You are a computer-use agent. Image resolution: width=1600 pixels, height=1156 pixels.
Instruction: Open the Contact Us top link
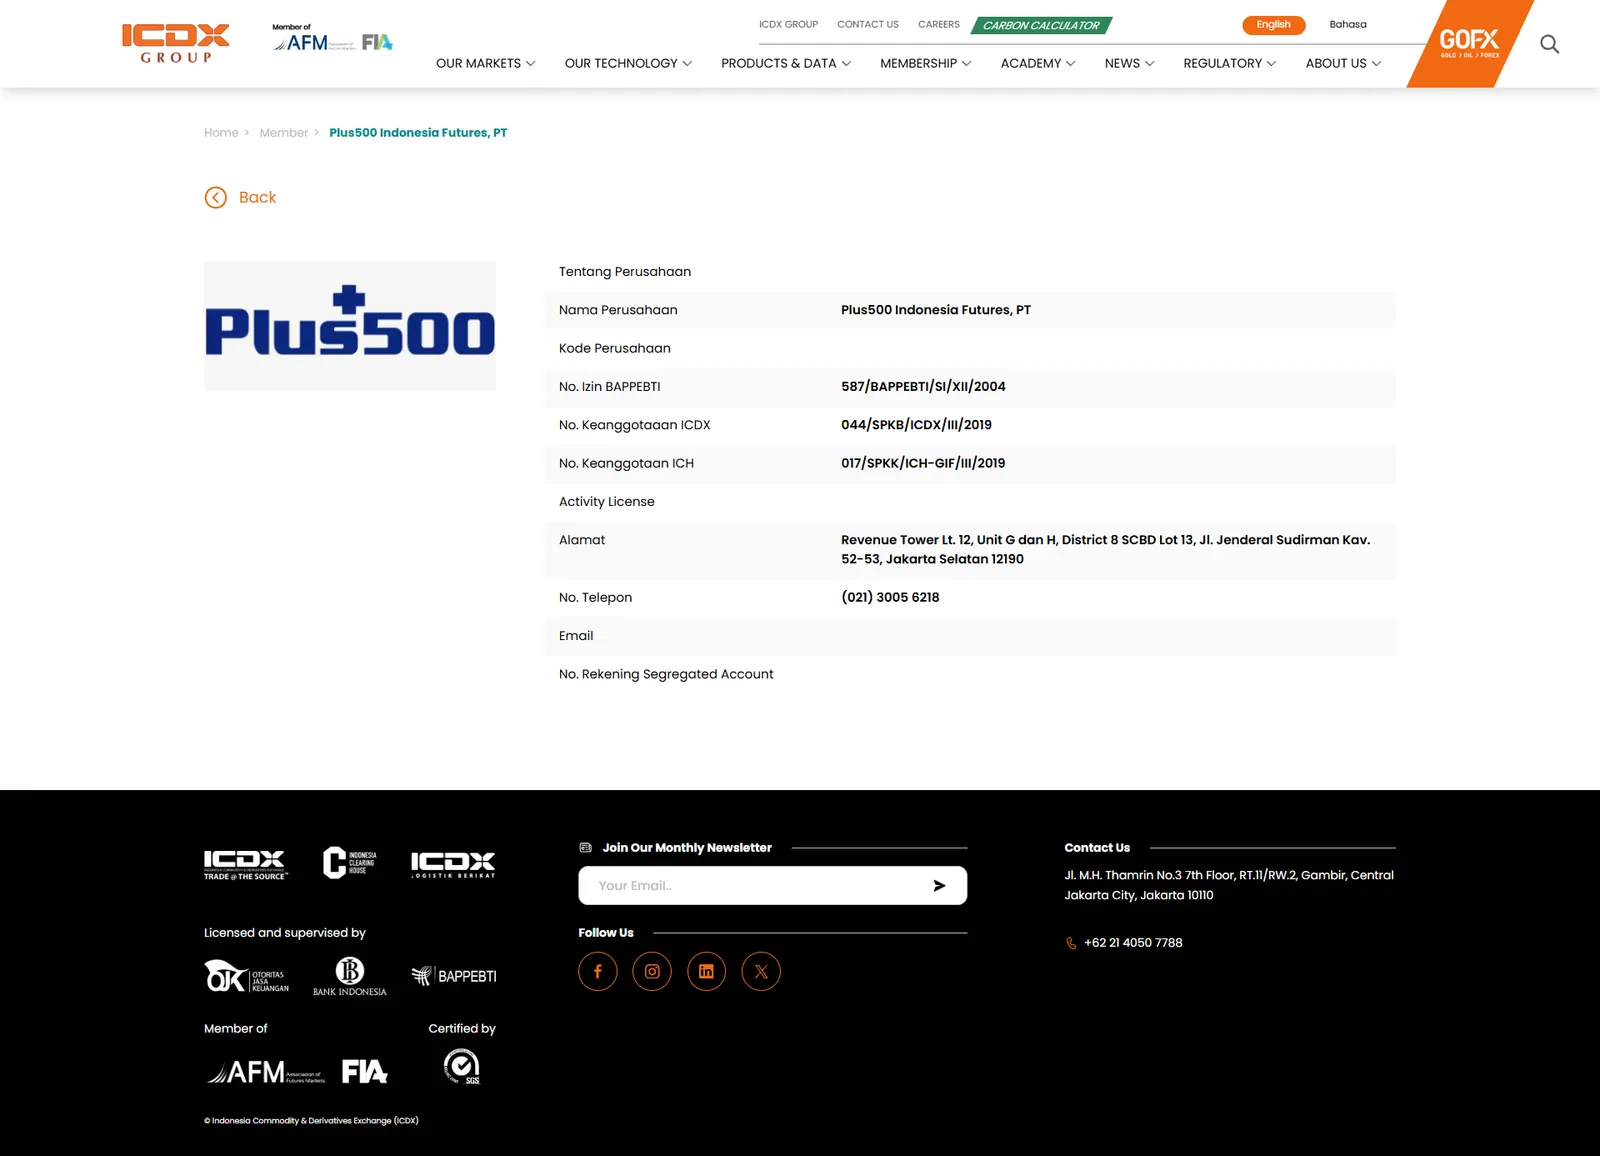pyautogui.click(x=868, y=25)
